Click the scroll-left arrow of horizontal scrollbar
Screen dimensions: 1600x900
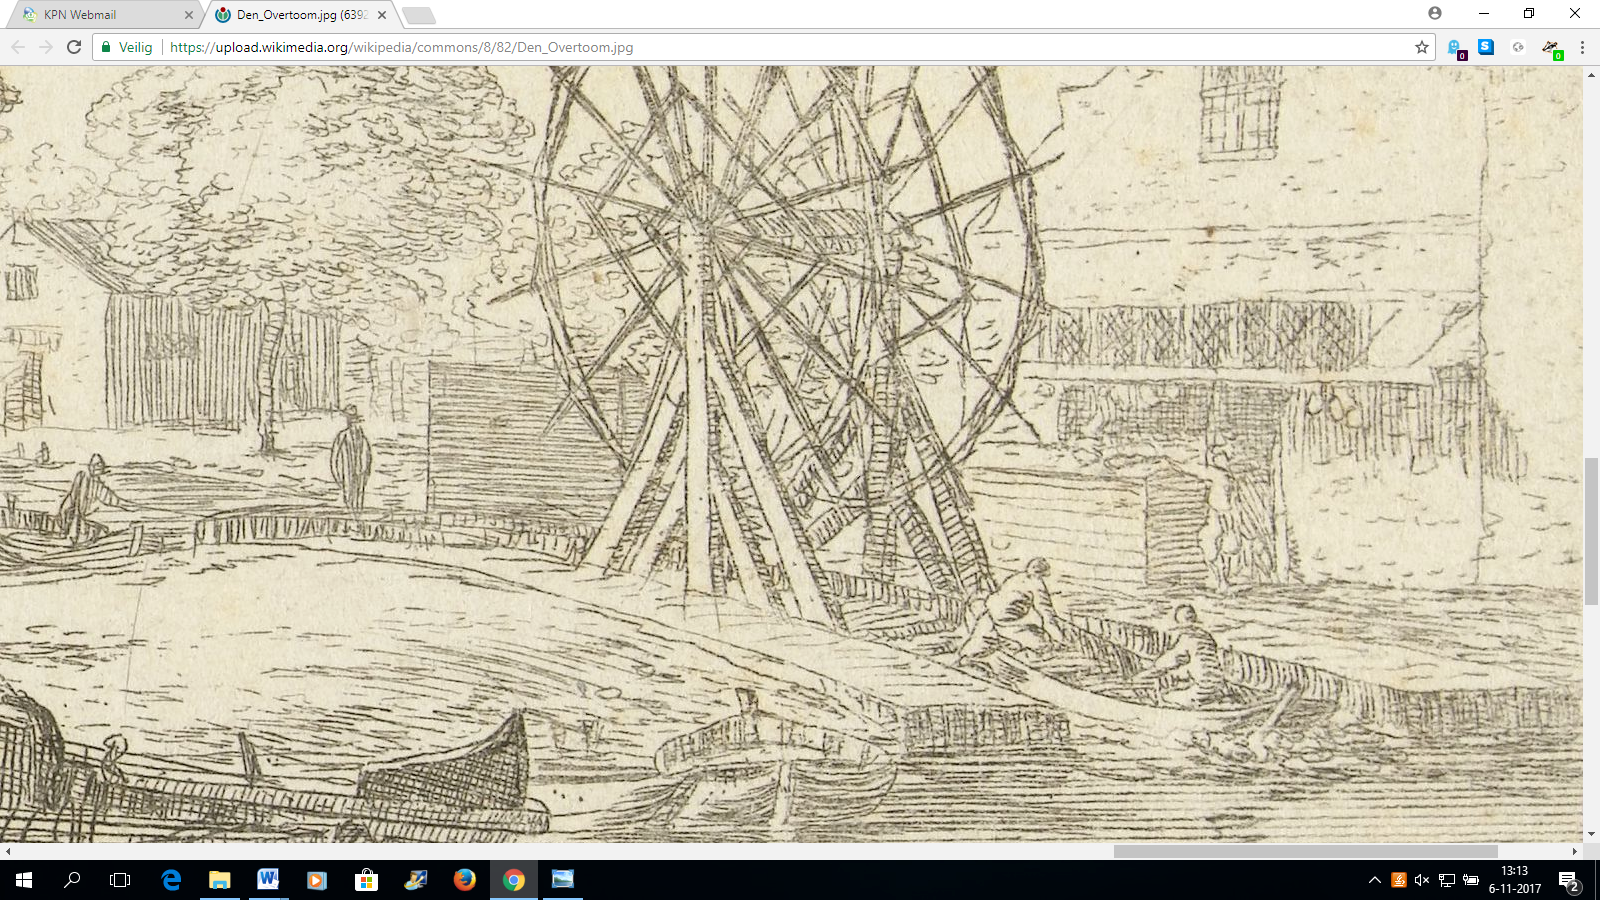click(8, 852)
